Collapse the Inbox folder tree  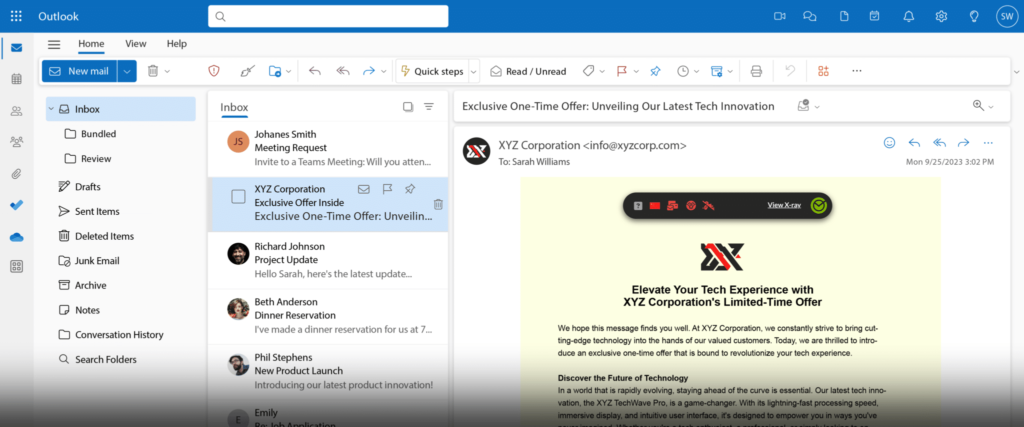point(50,109)
